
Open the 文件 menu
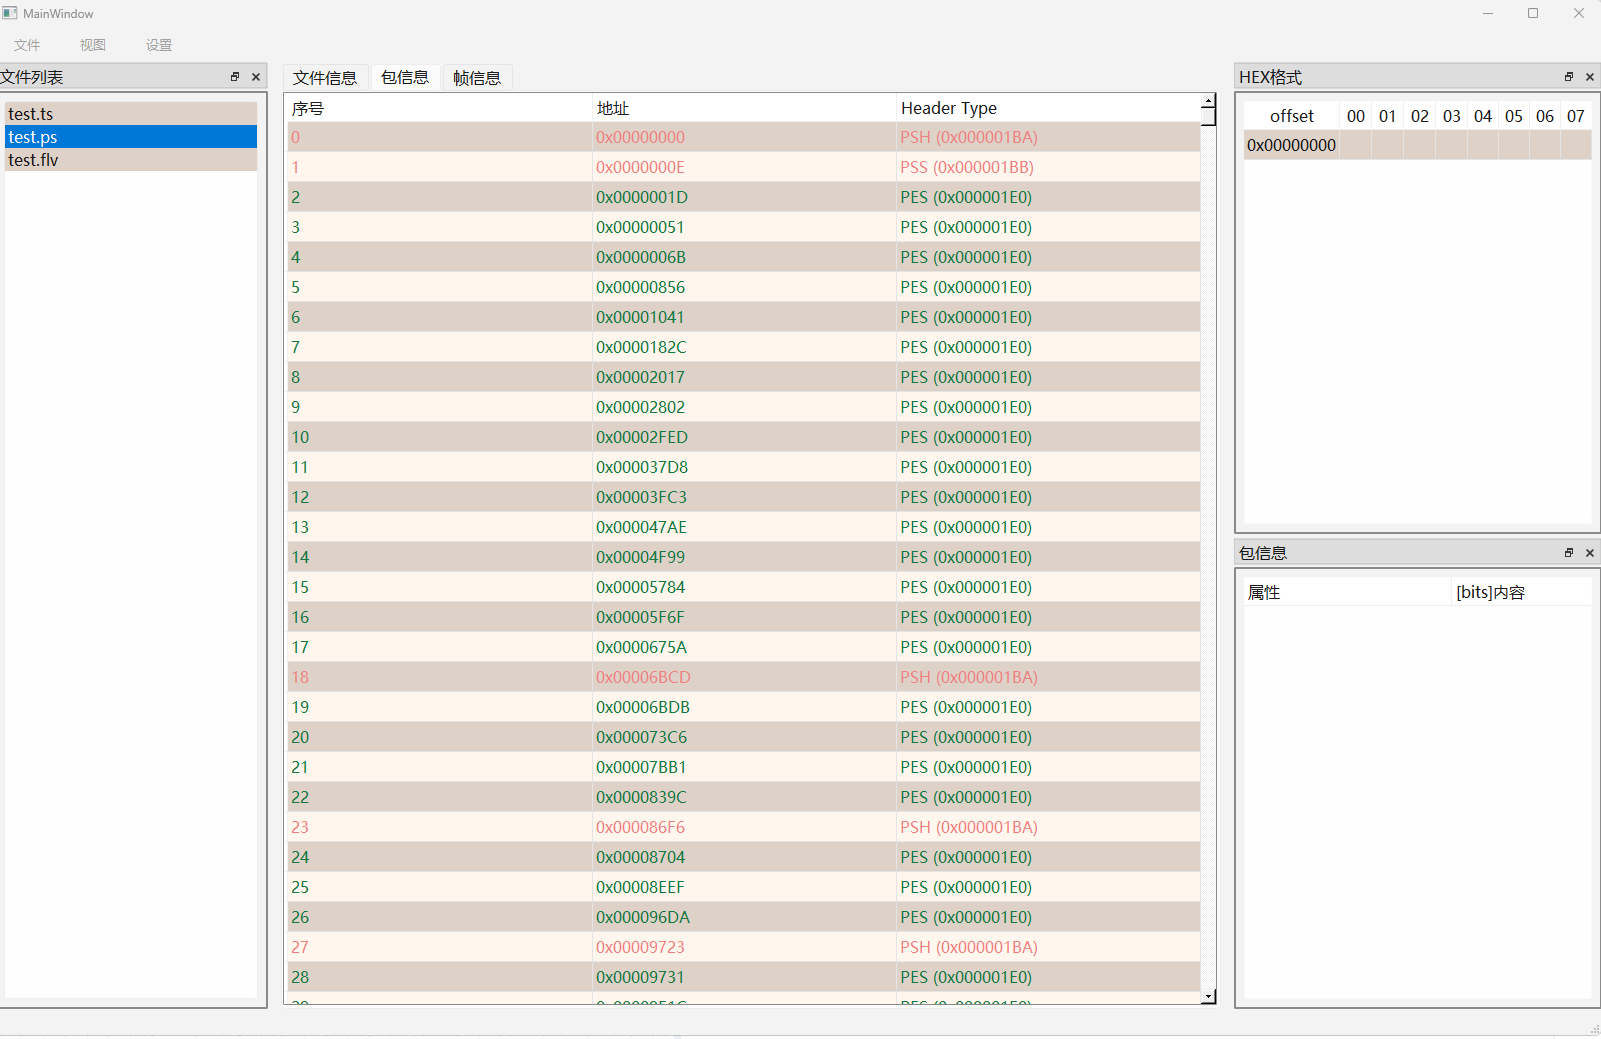(x=27, y=45)
